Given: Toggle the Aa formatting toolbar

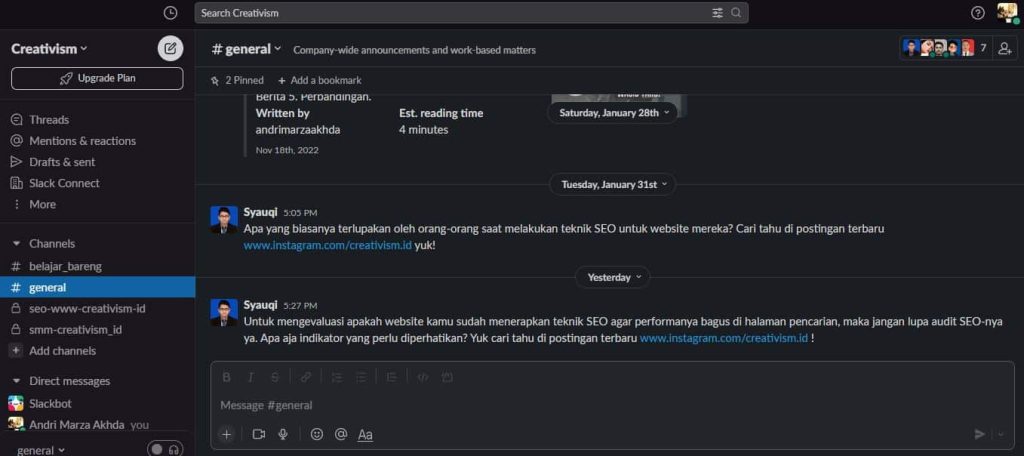Looking at the screenshot, I should pos(365,434).
